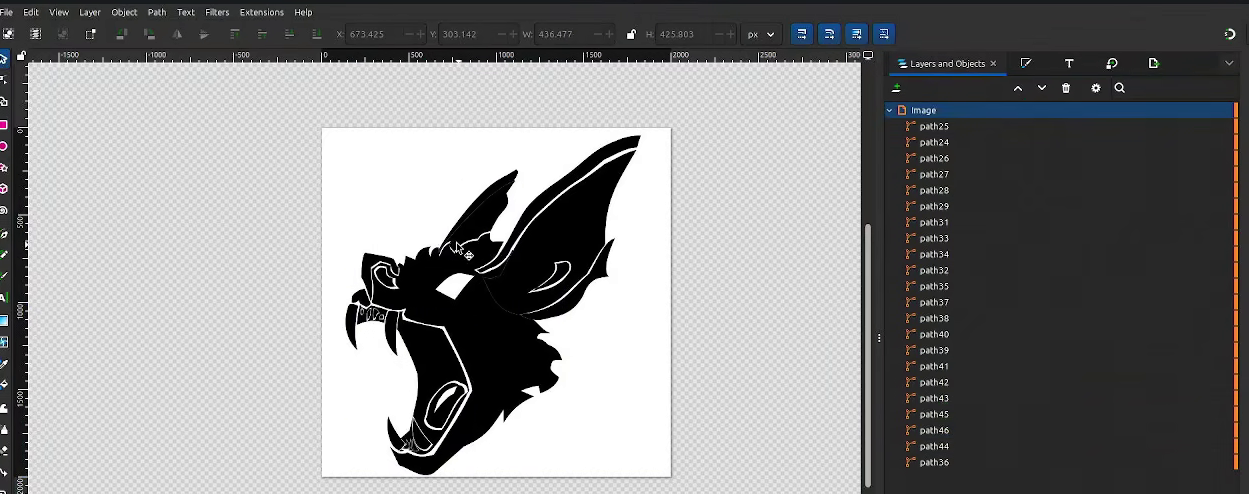Open the Path menu
Screen dimensions: 1249x494
point(157,12)
